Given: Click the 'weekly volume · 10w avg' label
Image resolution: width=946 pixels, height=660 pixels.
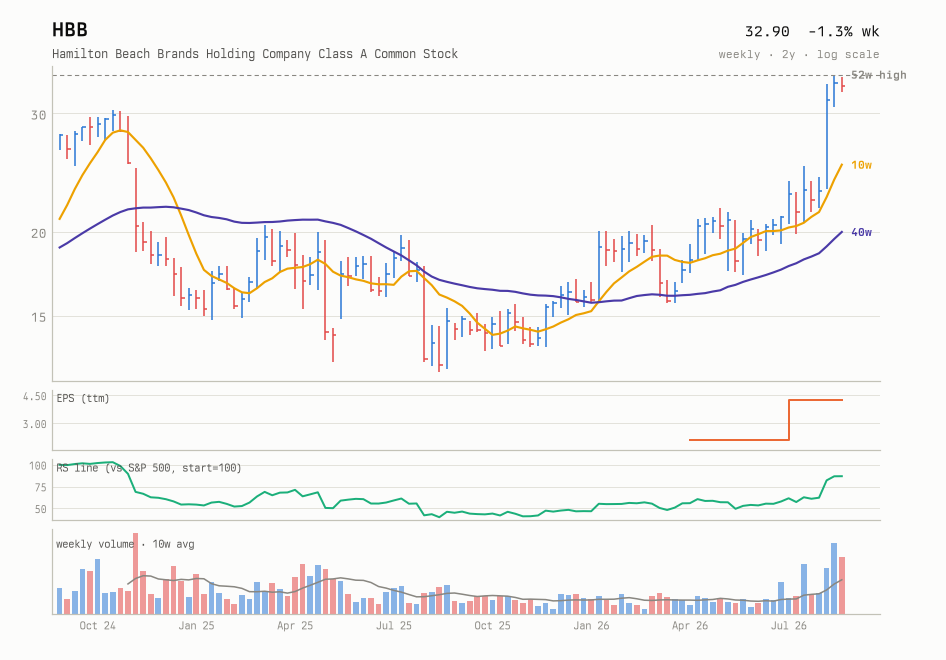Looking at the screenshot, I should tap(125, 544).
